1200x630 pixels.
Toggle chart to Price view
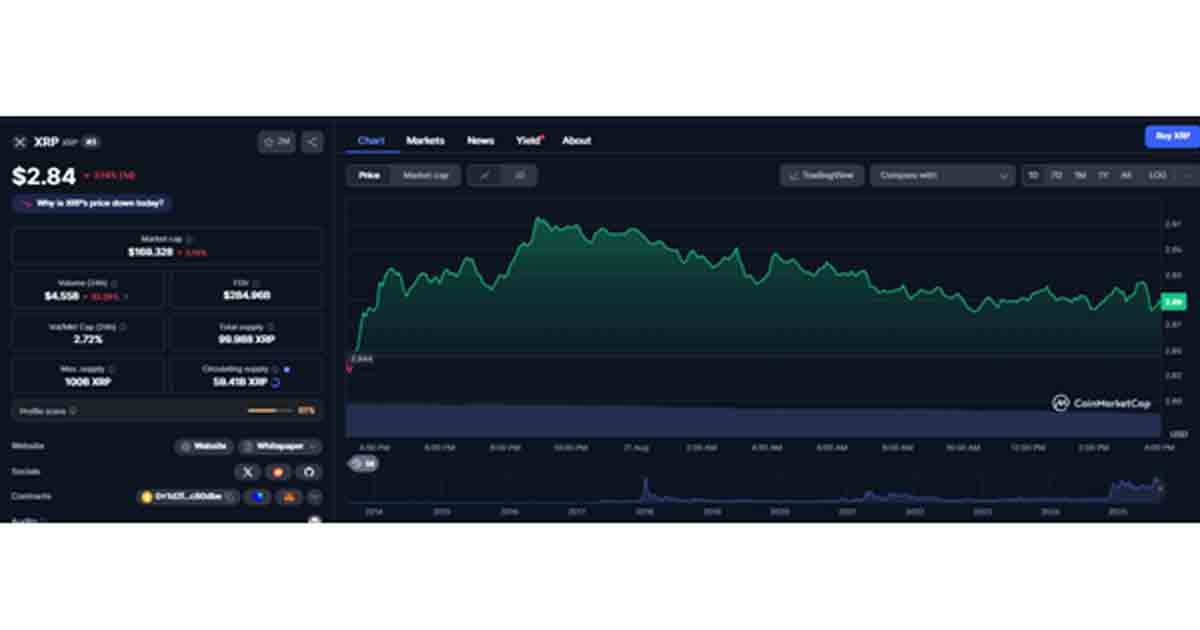click(x=369, y=176)
